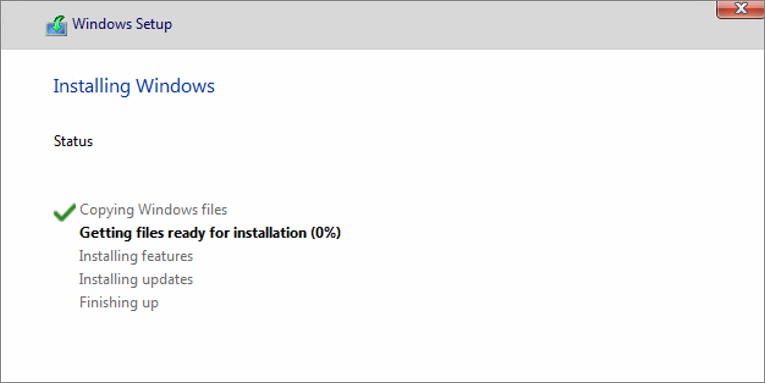Select the Windows Setup title text
The width and height of the screenshot is (765, 383).
tap(122, 24)
